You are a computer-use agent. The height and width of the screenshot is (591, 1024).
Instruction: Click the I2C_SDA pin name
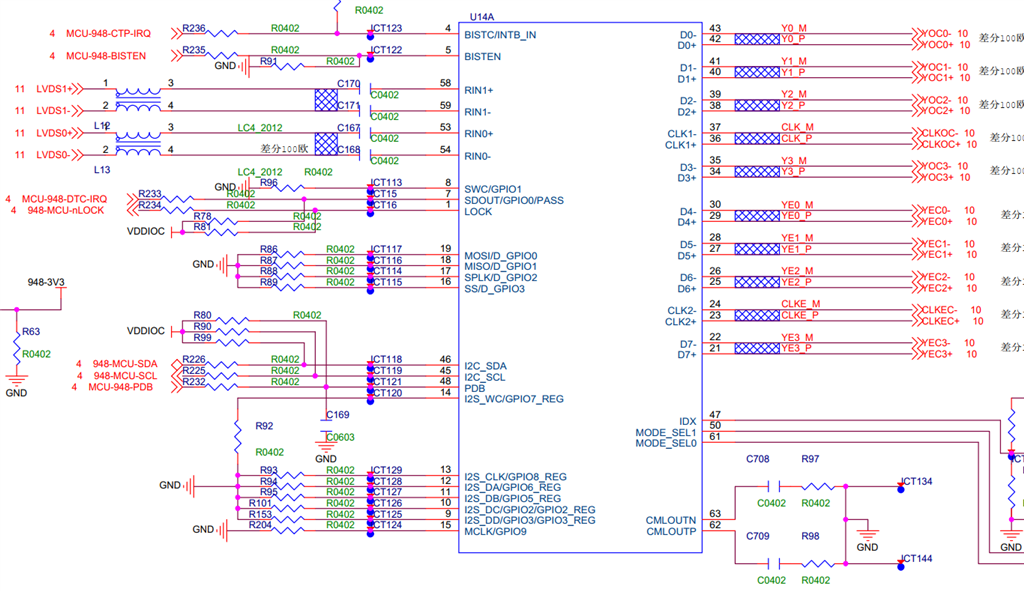coord(485,366)
